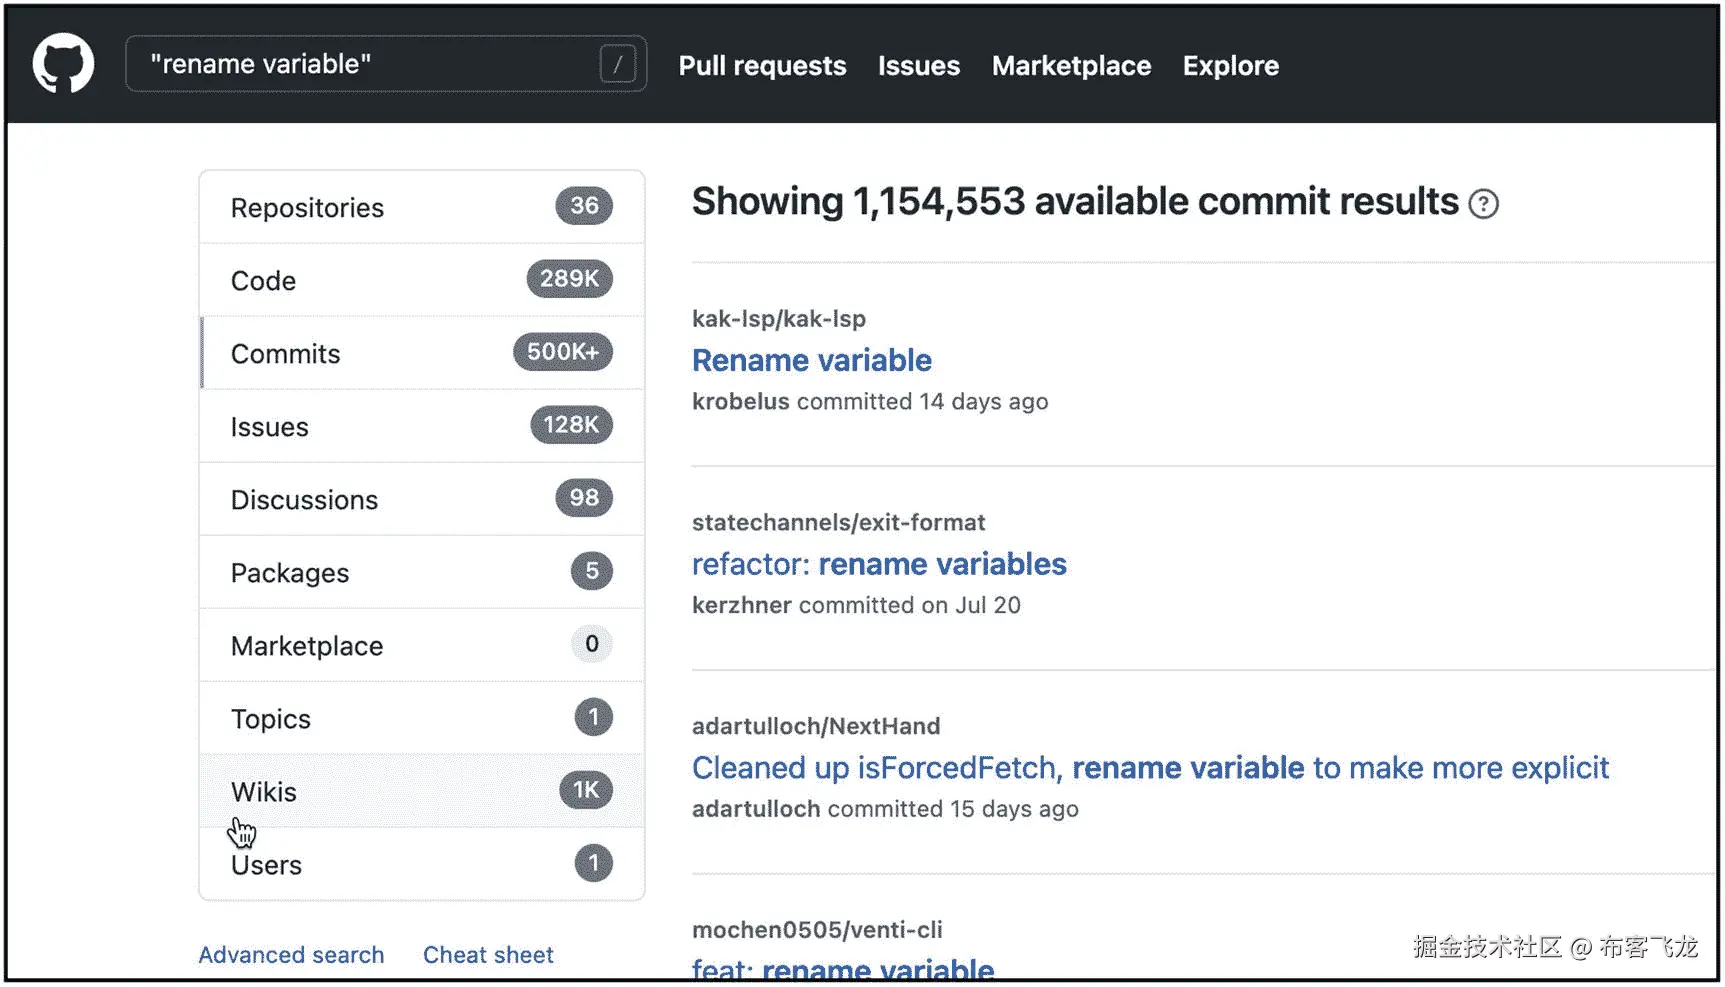
Task: Open the Cheat sheet link
Action: pyautogui.click(x=488, y=955)
